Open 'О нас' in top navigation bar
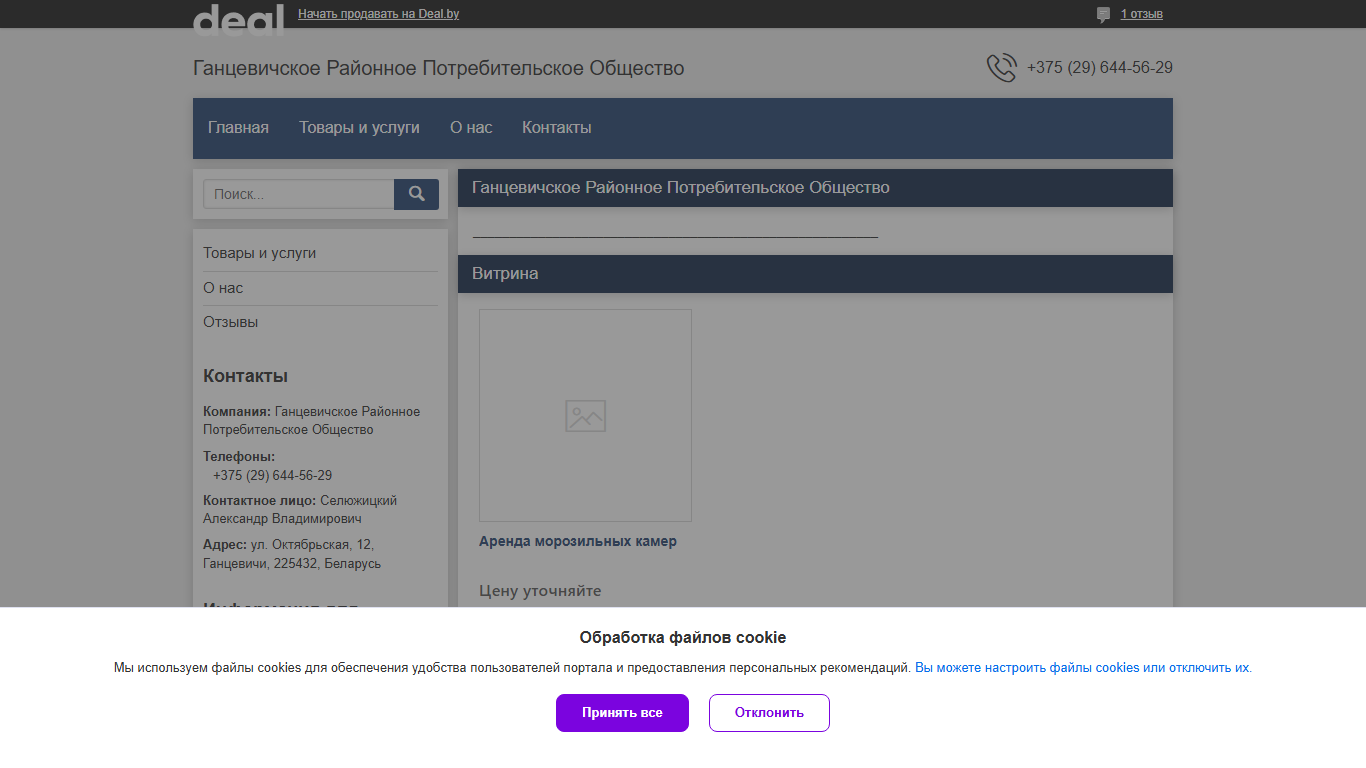 [471, 127]
